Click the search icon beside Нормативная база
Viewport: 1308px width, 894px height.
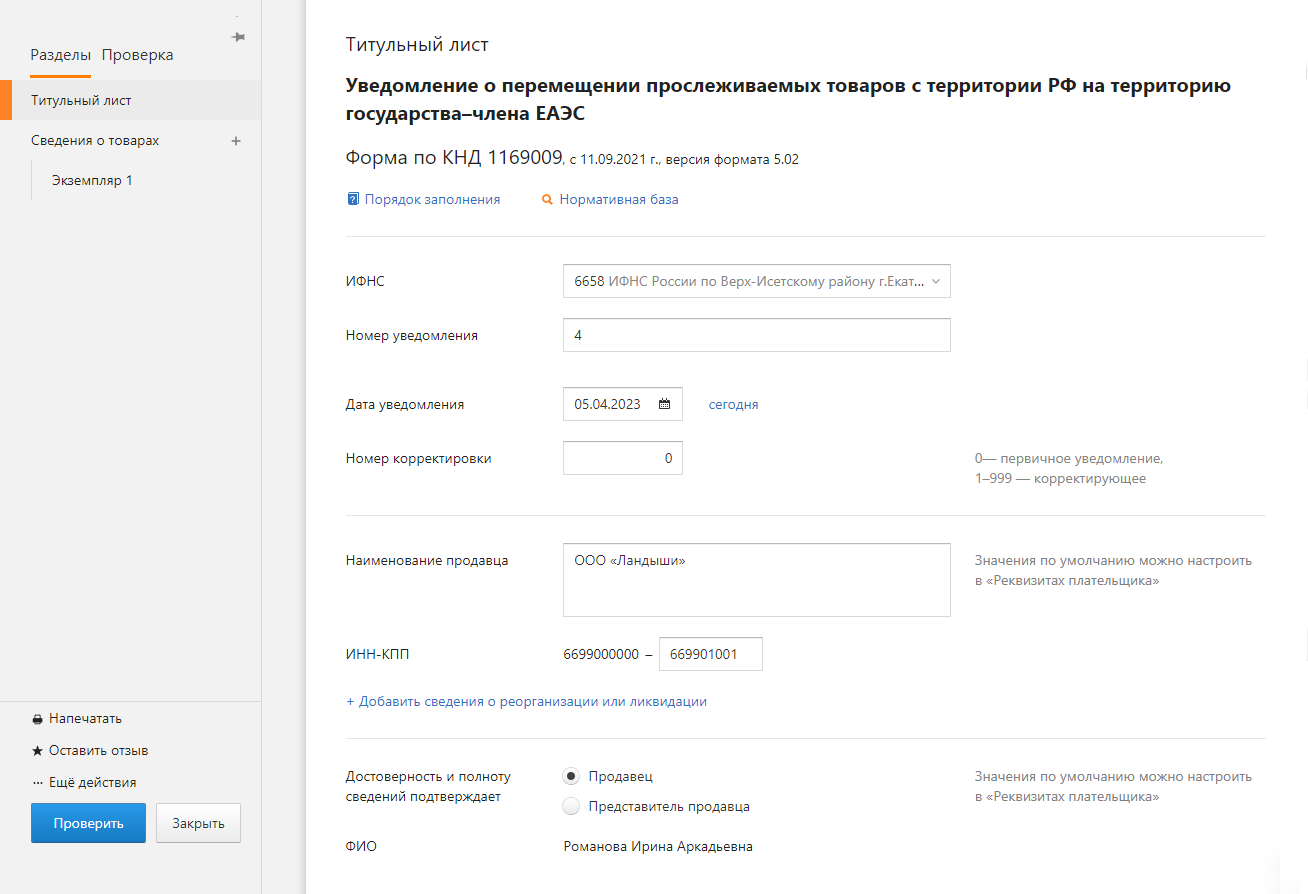[547, 199]
